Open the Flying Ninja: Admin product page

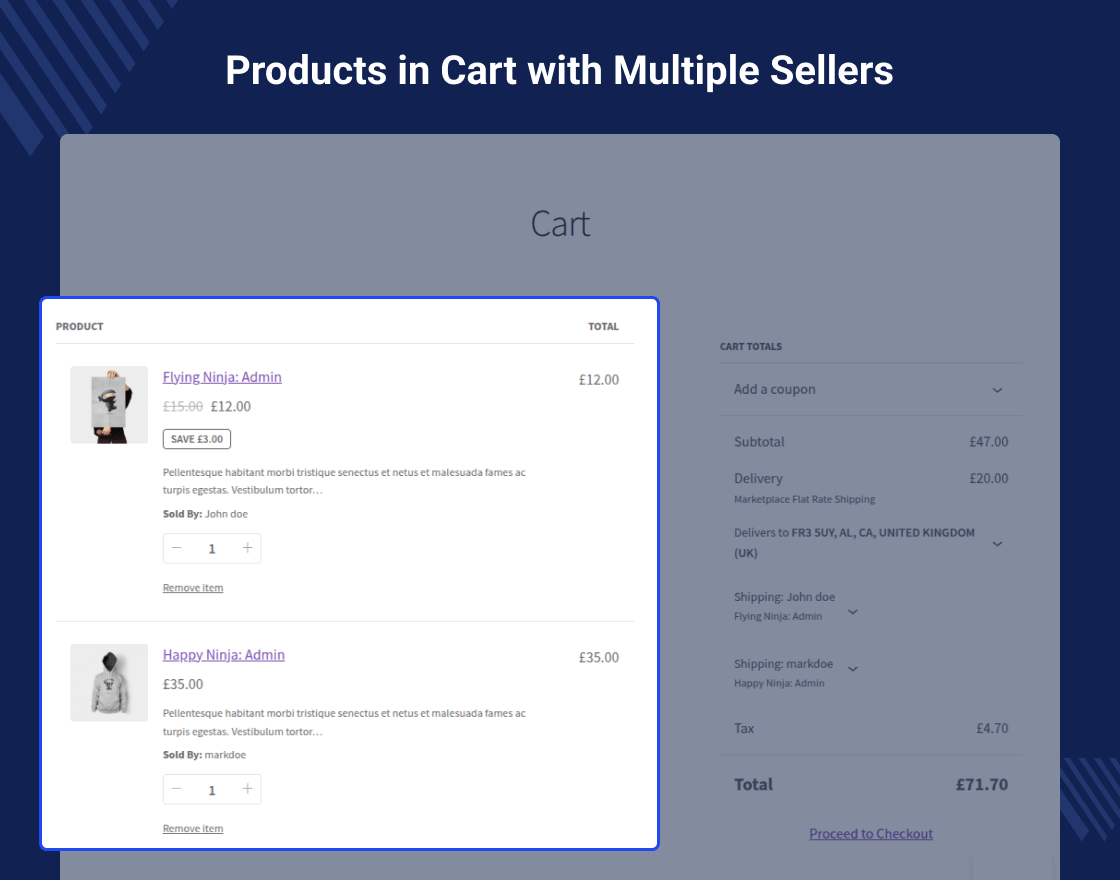click(222, 377)
